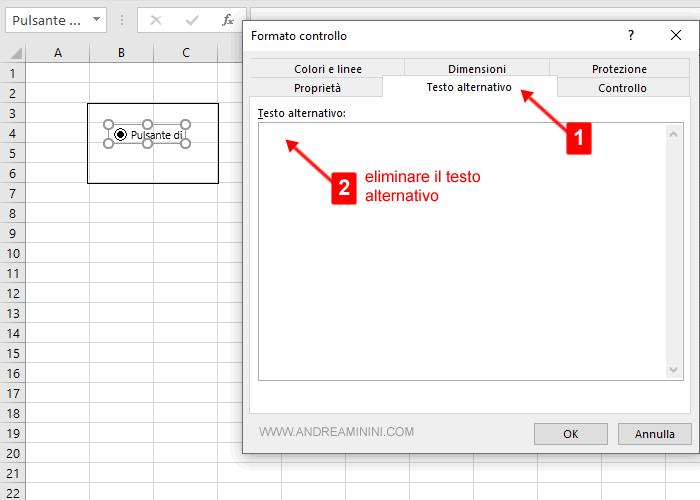Switch to the Controllo tab
Image resolution: width=700 pixels, height=500 pixels.
click(x=622, y=88)
